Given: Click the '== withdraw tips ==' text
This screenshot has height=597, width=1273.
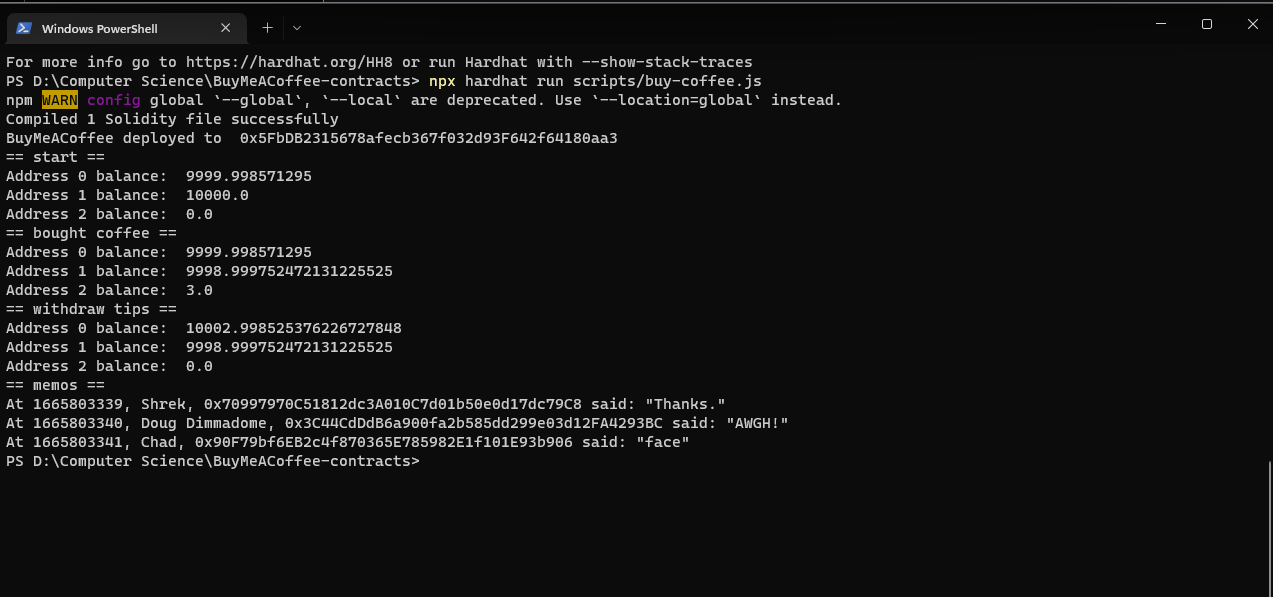Looking at the screenshot, I should click(x=90, y=308).
